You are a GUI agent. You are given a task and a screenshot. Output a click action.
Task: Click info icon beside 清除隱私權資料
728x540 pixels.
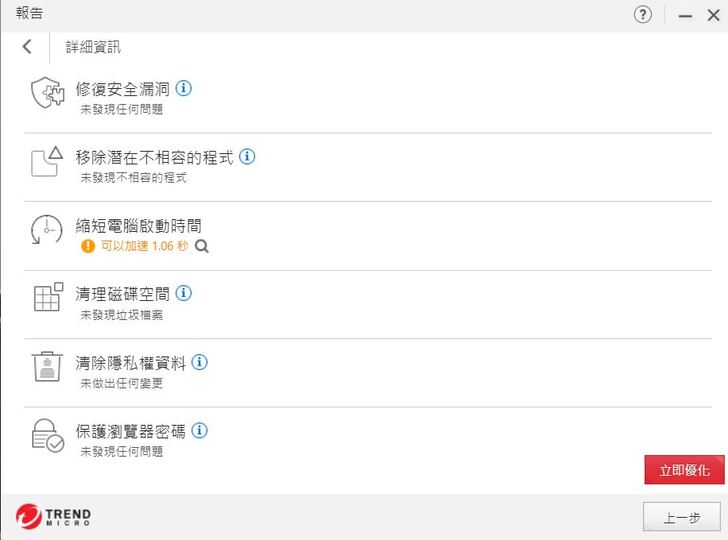coord(199,362)
